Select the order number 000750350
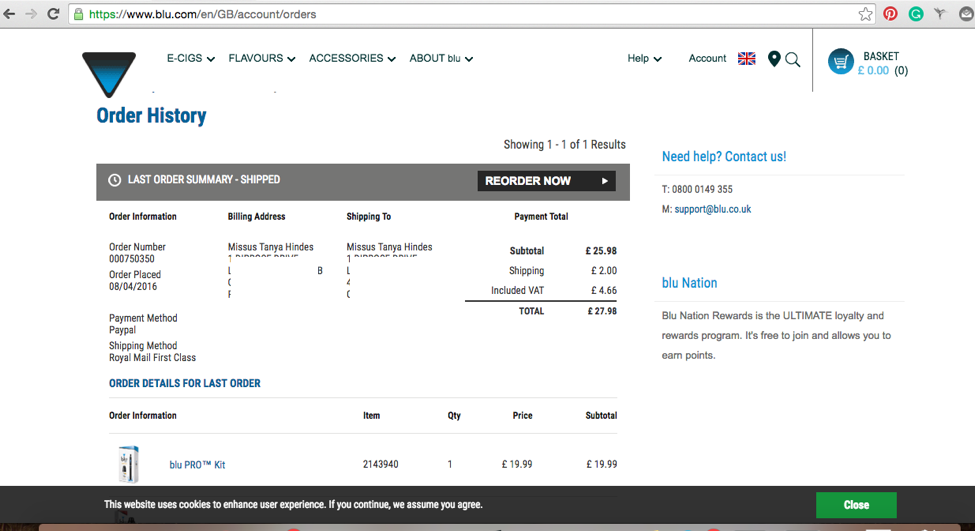The height and width of the screenshot is (531, 975). [132, 259]
